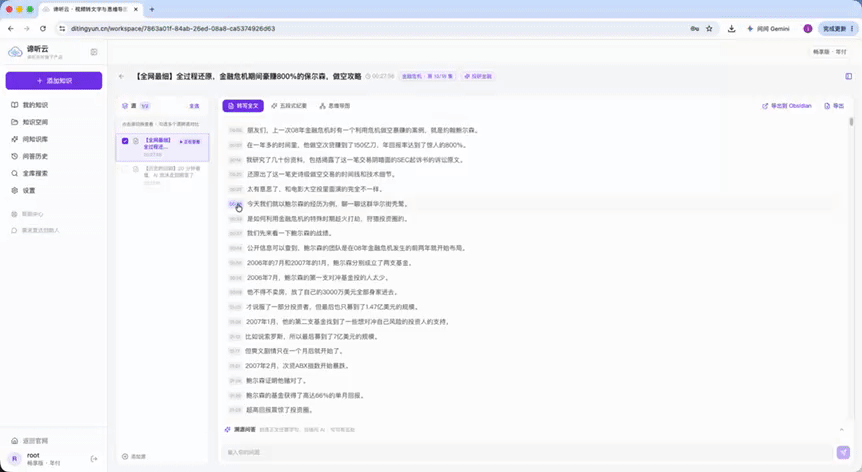
Task: Switch to the 五段式纪要 tab
Action: pyautogui.click(x=289, y=105)
